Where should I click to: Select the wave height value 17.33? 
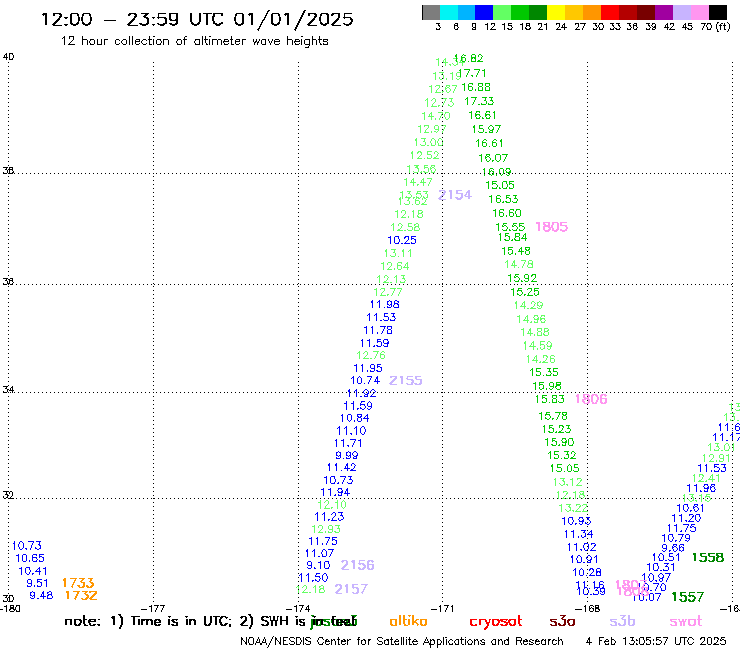click(x=479, y=101)
